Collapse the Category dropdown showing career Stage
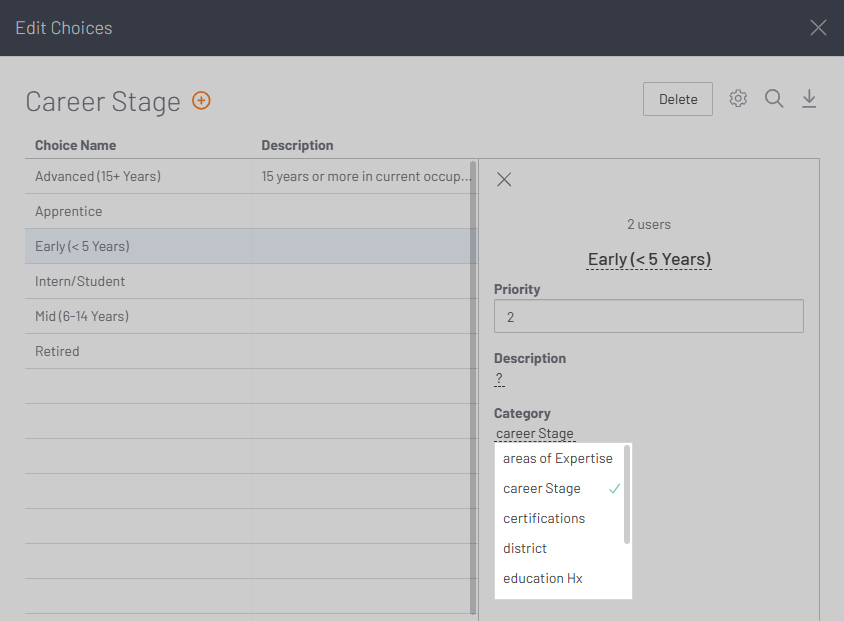Viewport: 844px width, 621px height. click(x=535, y=434)
